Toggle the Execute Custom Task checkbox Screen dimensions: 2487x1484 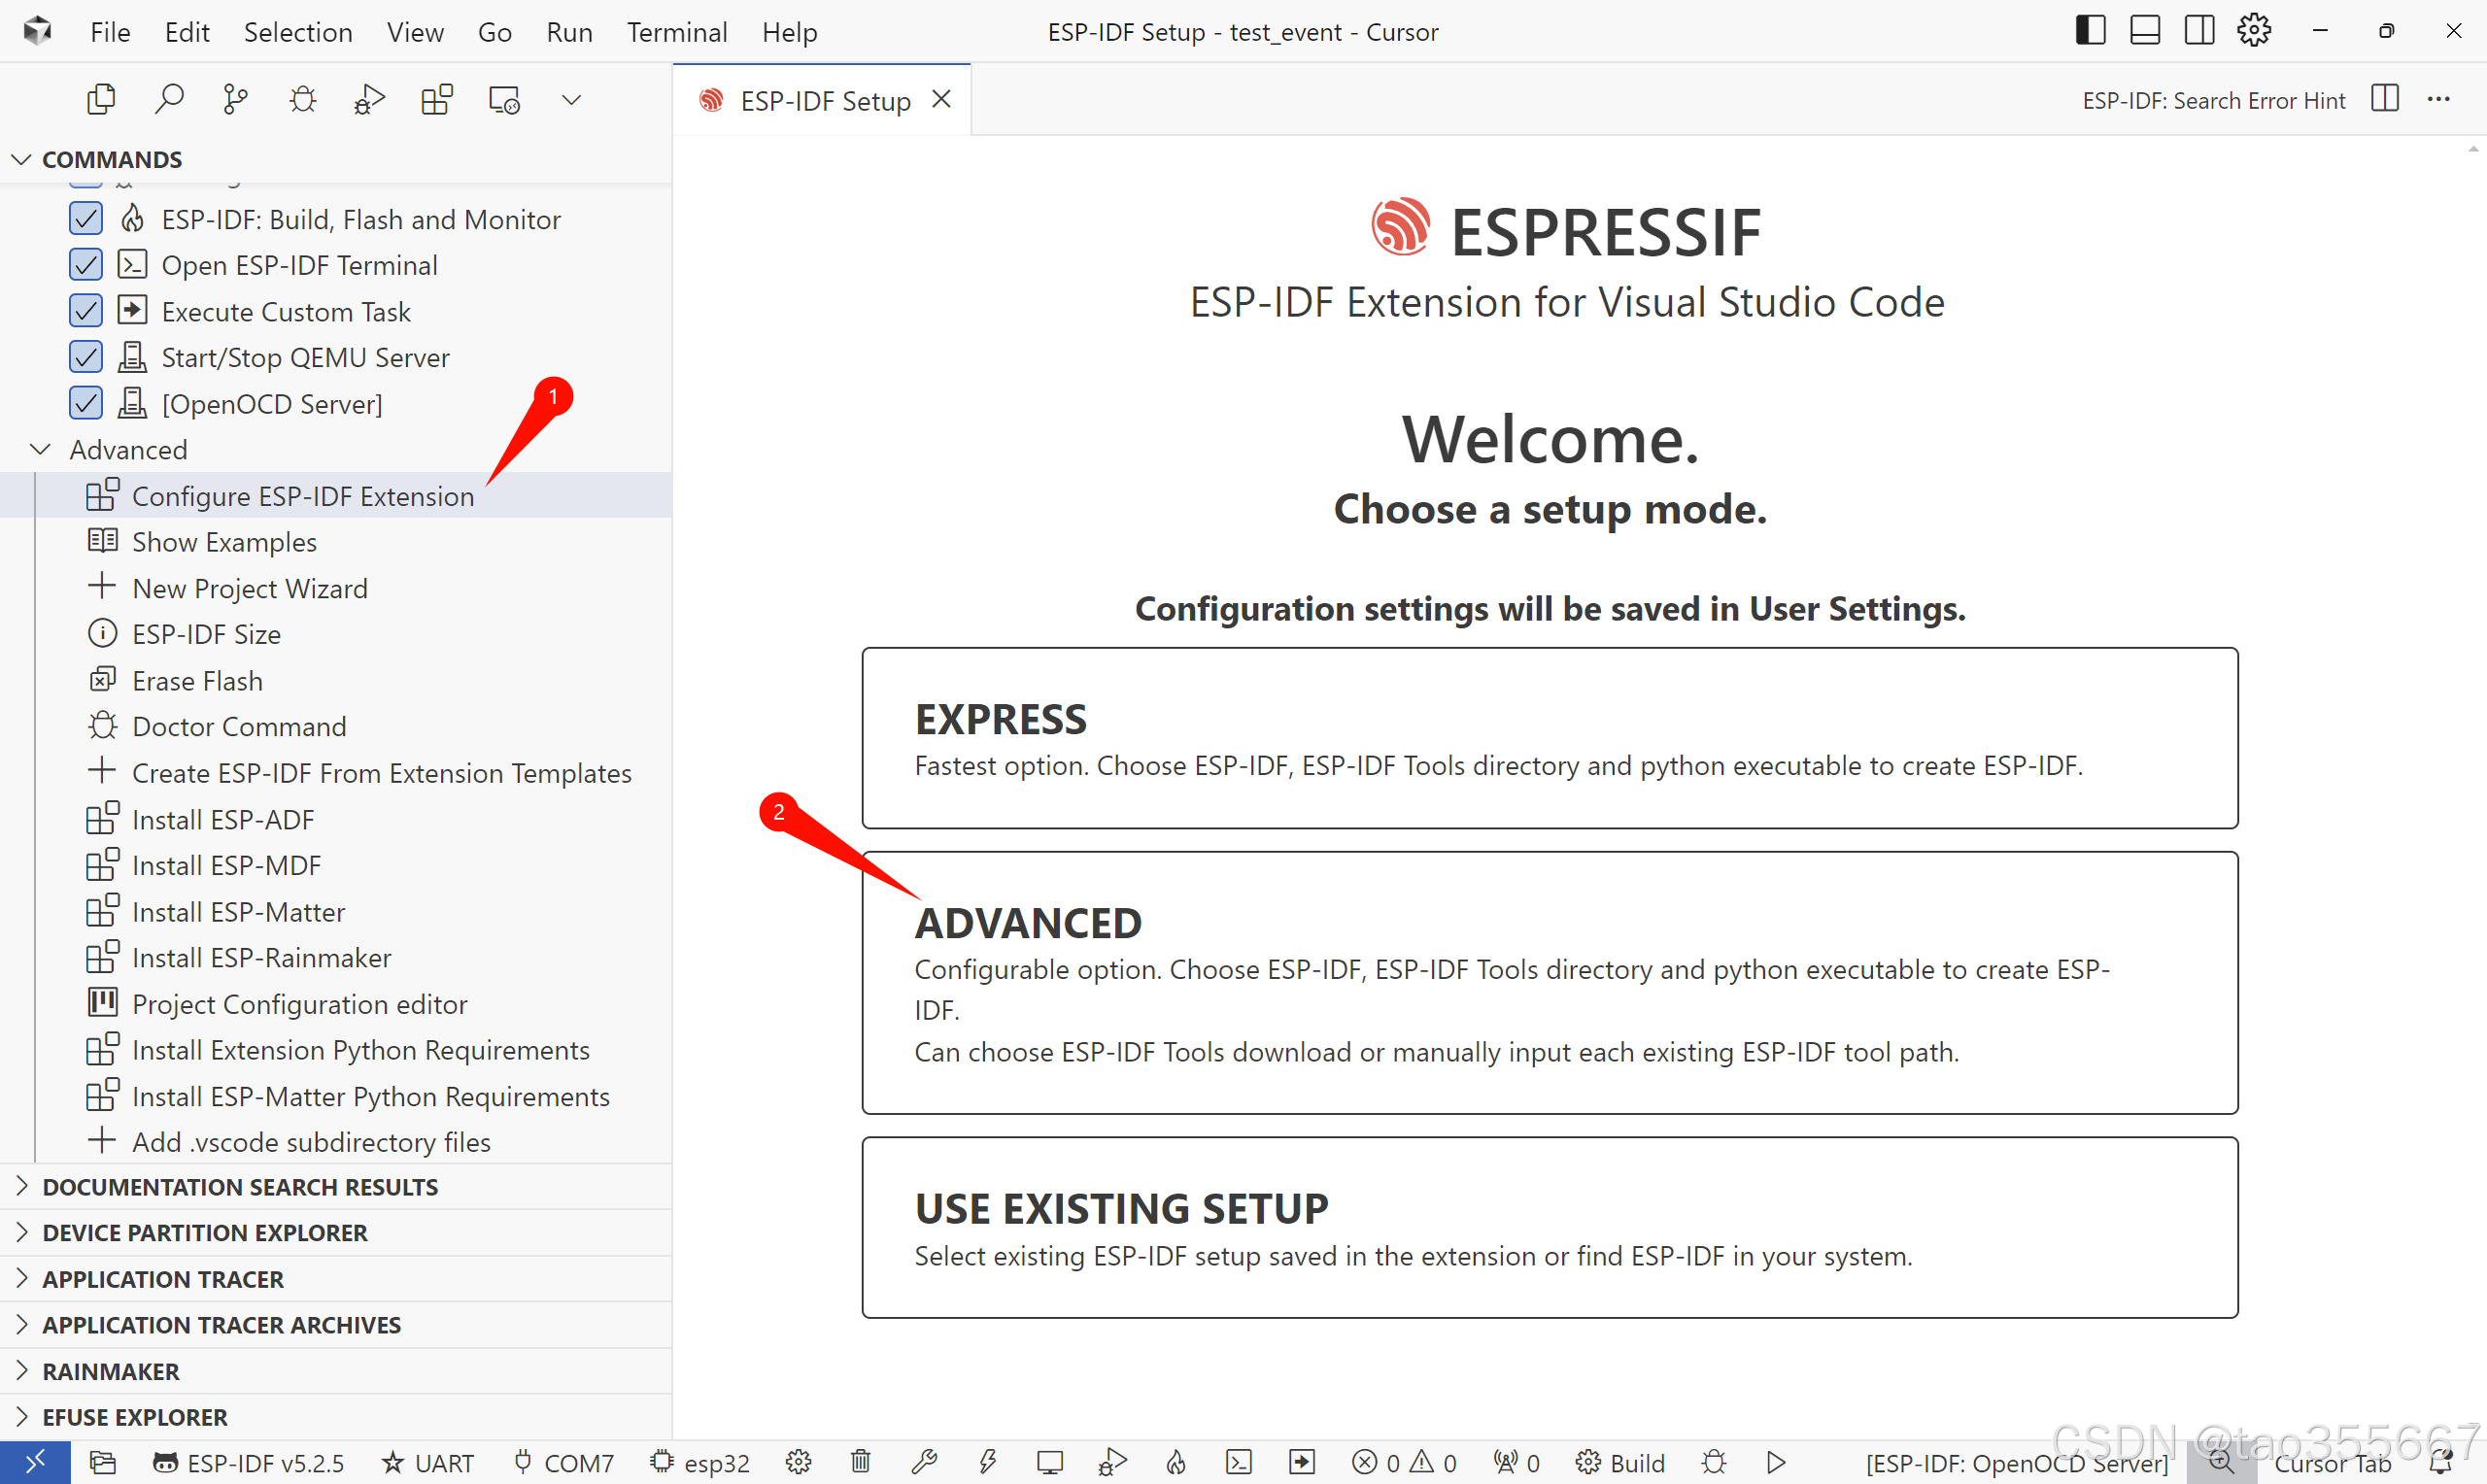tap(86, 311)
